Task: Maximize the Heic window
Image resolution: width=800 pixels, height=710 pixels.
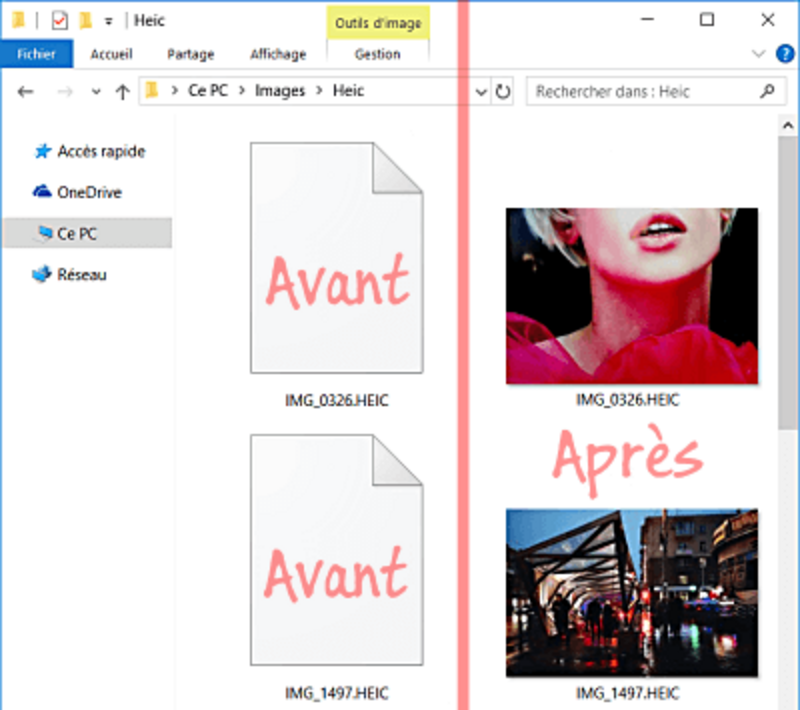Action: (707, 19)
